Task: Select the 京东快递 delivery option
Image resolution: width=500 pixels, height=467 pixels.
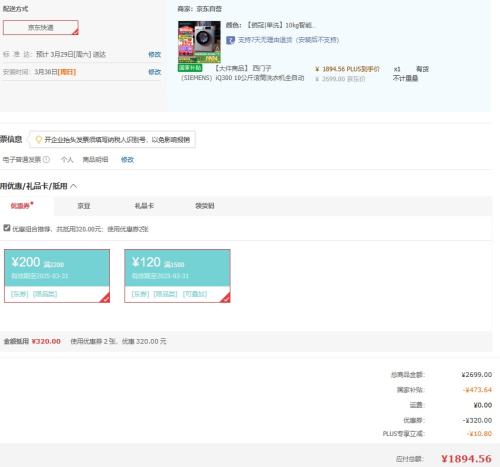Action: tap(41, 28)
